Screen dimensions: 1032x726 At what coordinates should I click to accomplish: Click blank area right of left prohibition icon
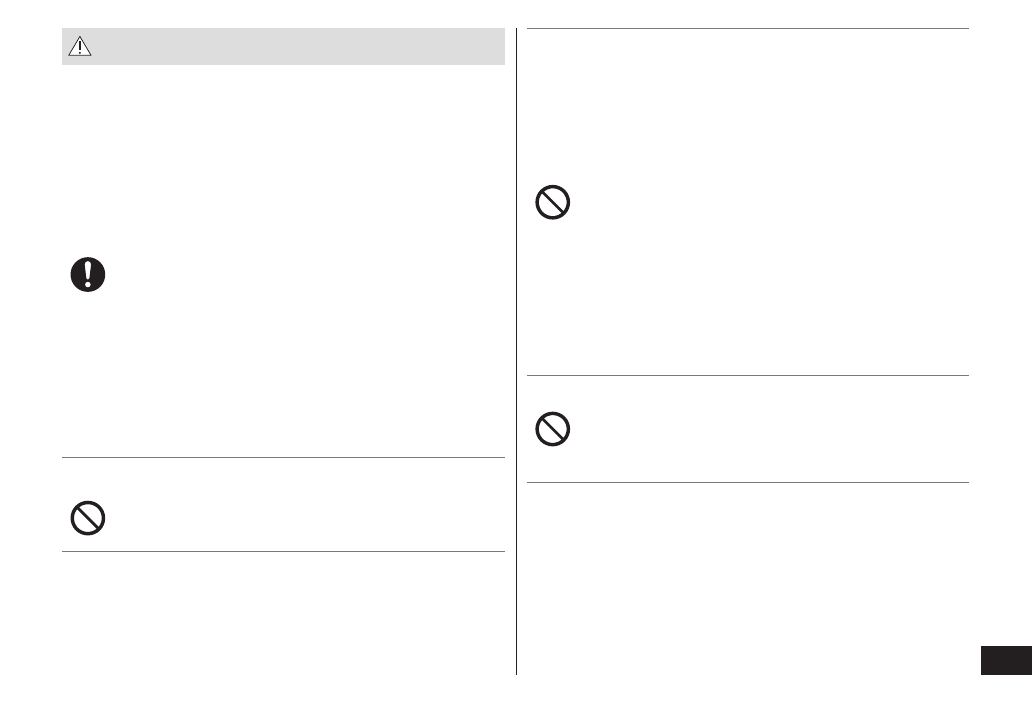(300, 518)
